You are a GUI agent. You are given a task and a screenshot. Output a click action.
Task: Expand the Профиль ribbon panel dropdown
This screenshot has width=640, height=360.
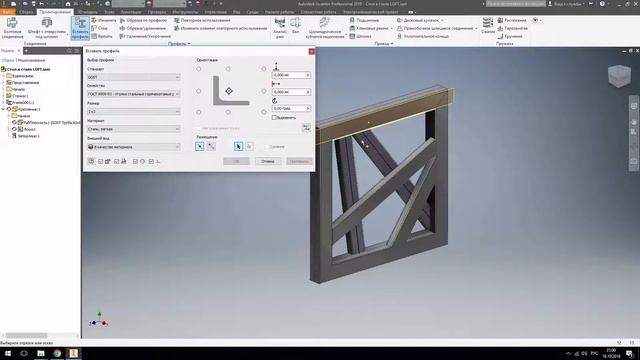coord(179,44)
